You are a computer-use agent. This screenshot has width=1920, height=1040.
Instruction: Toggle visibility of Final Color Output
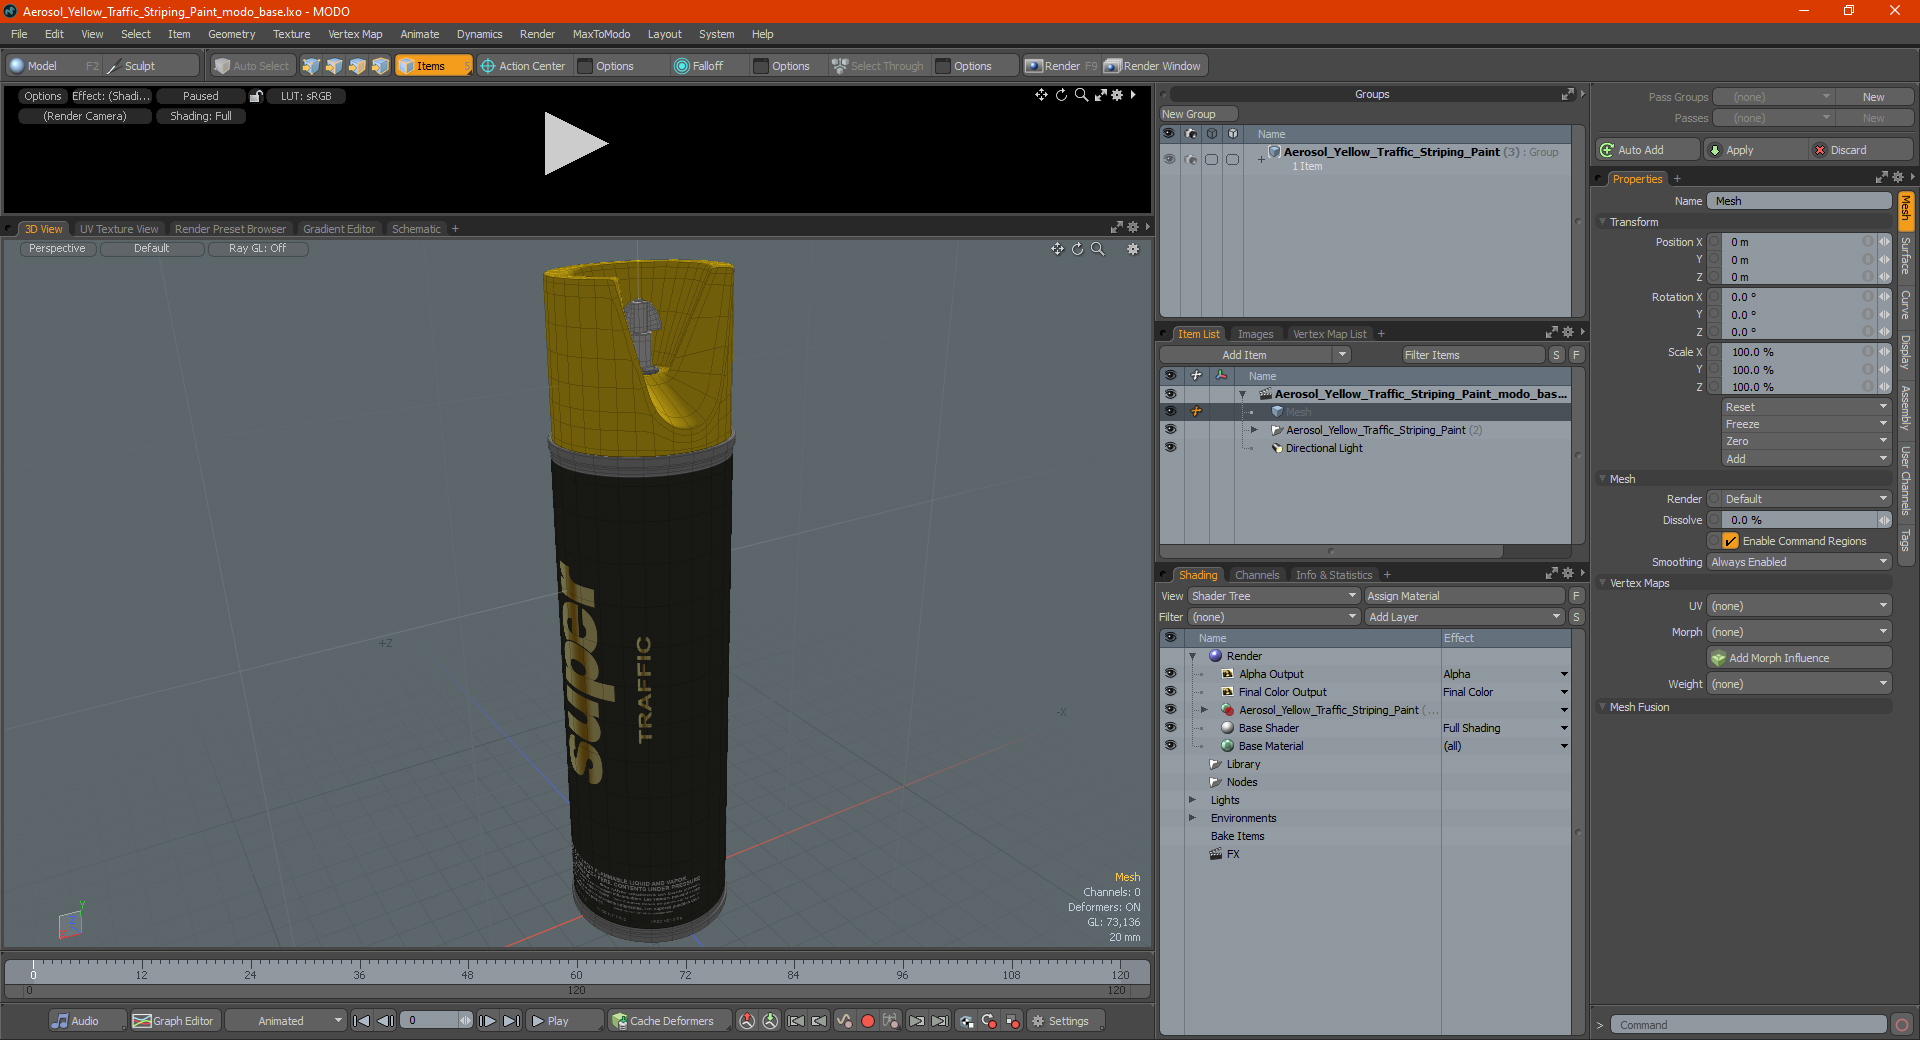click(x=1170, y=692)
